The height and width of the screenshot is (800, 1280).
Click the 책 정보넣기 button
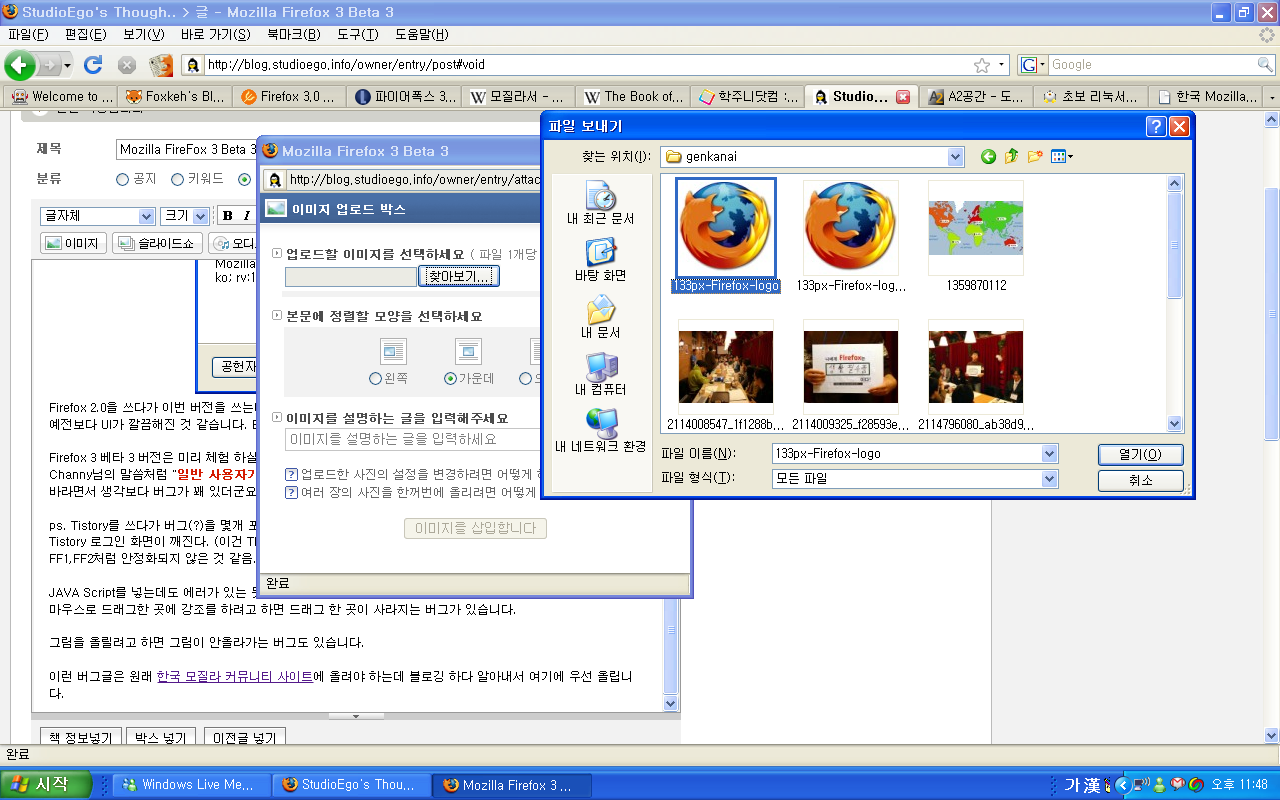tap(81, 739)
